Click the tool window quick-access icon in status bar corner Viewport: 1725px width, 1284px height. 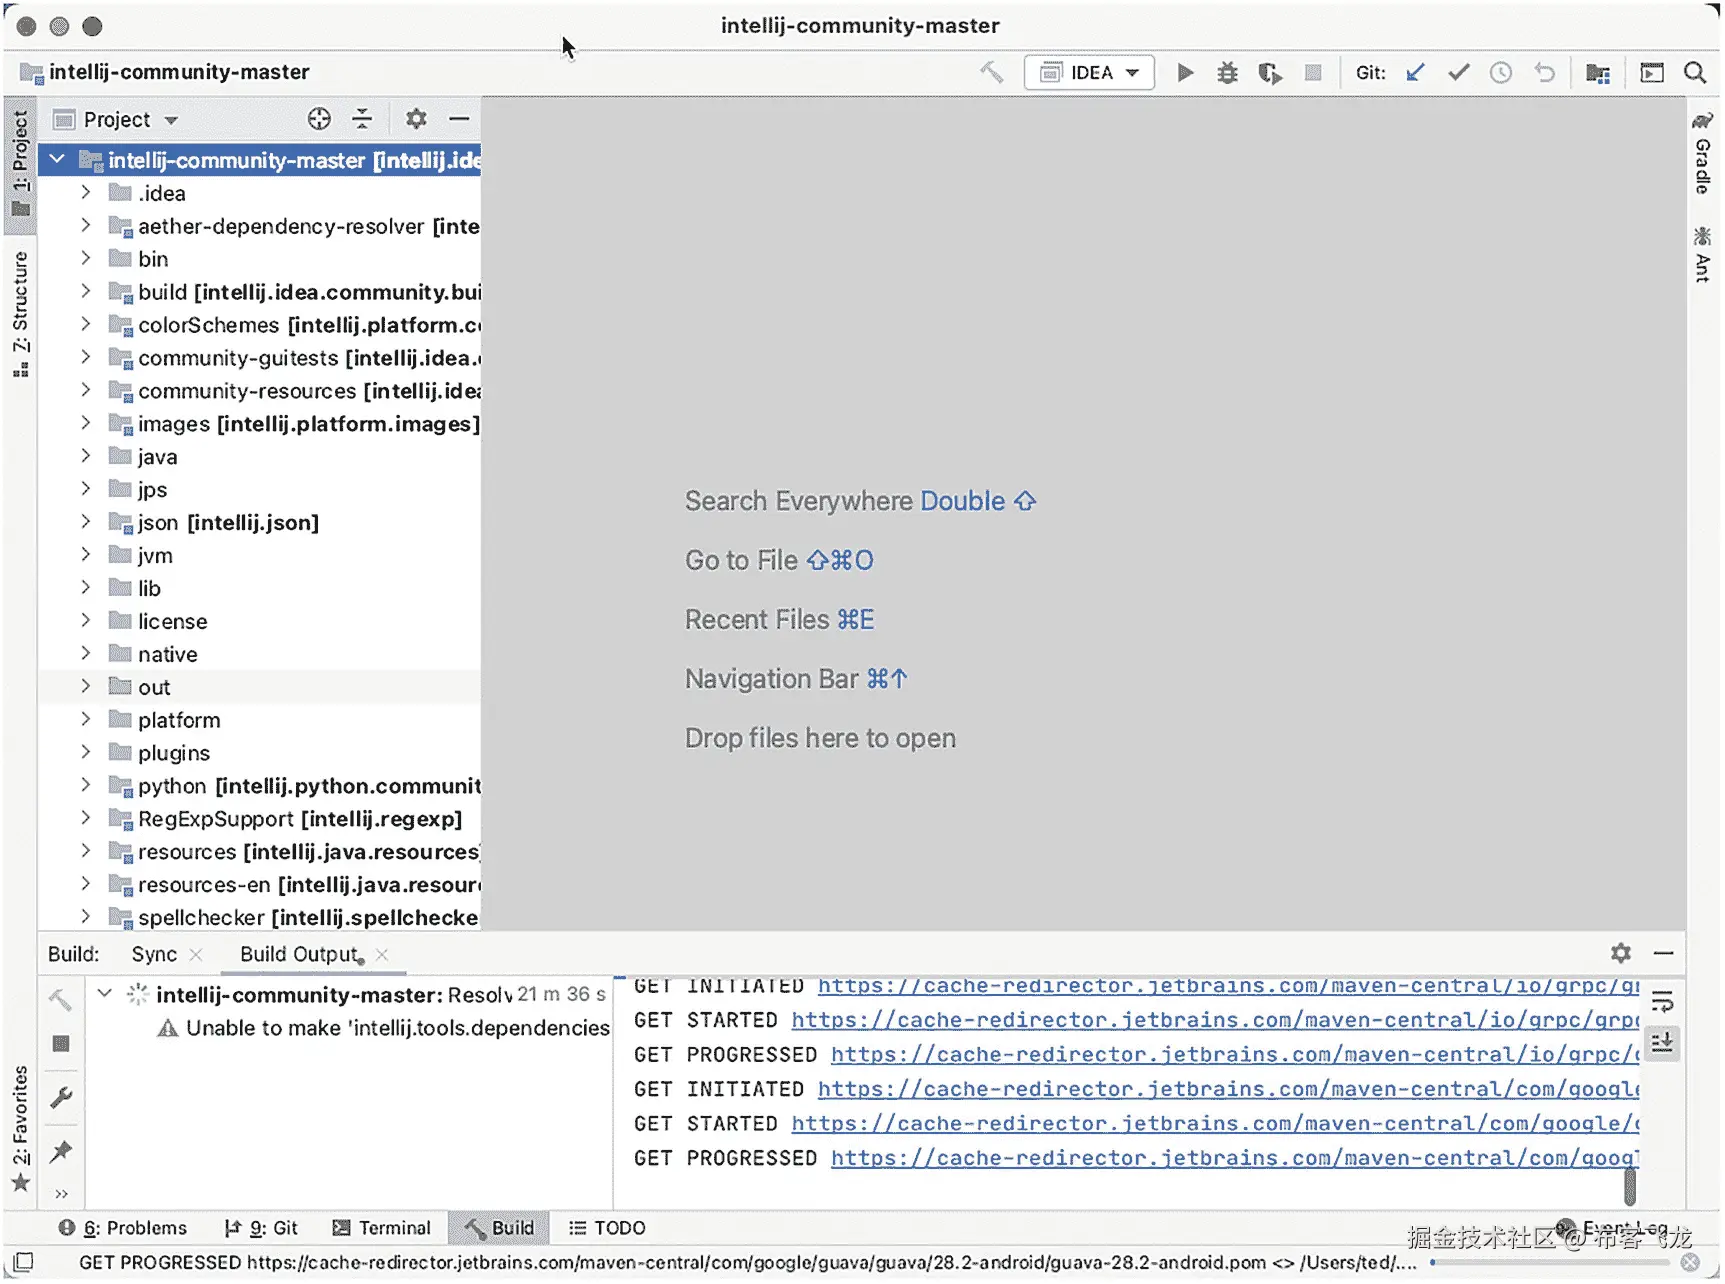[x=22, y=1262]
